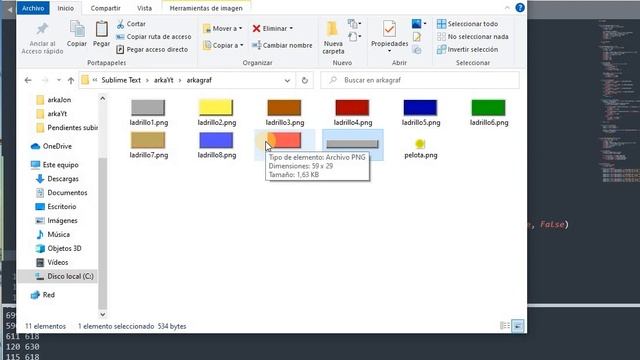Open the Mover a dropdown
The height and width of the screenshot is (360, 640).
tap(222, 29)
